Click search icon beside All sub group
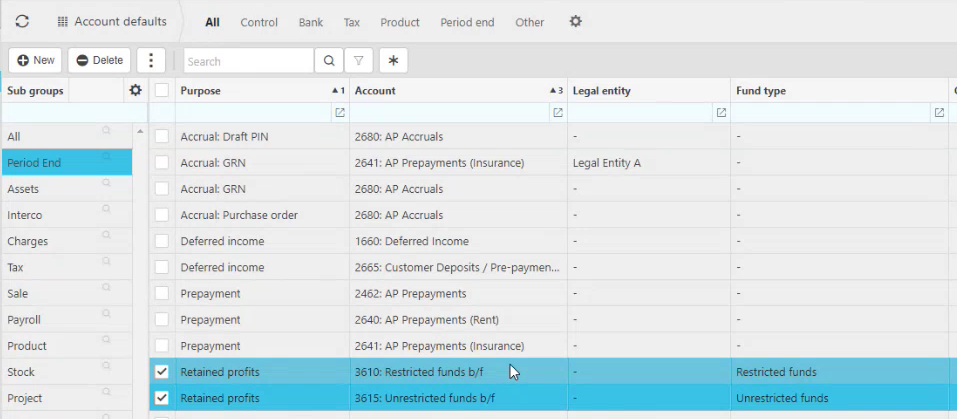 [x=106, y=130]
